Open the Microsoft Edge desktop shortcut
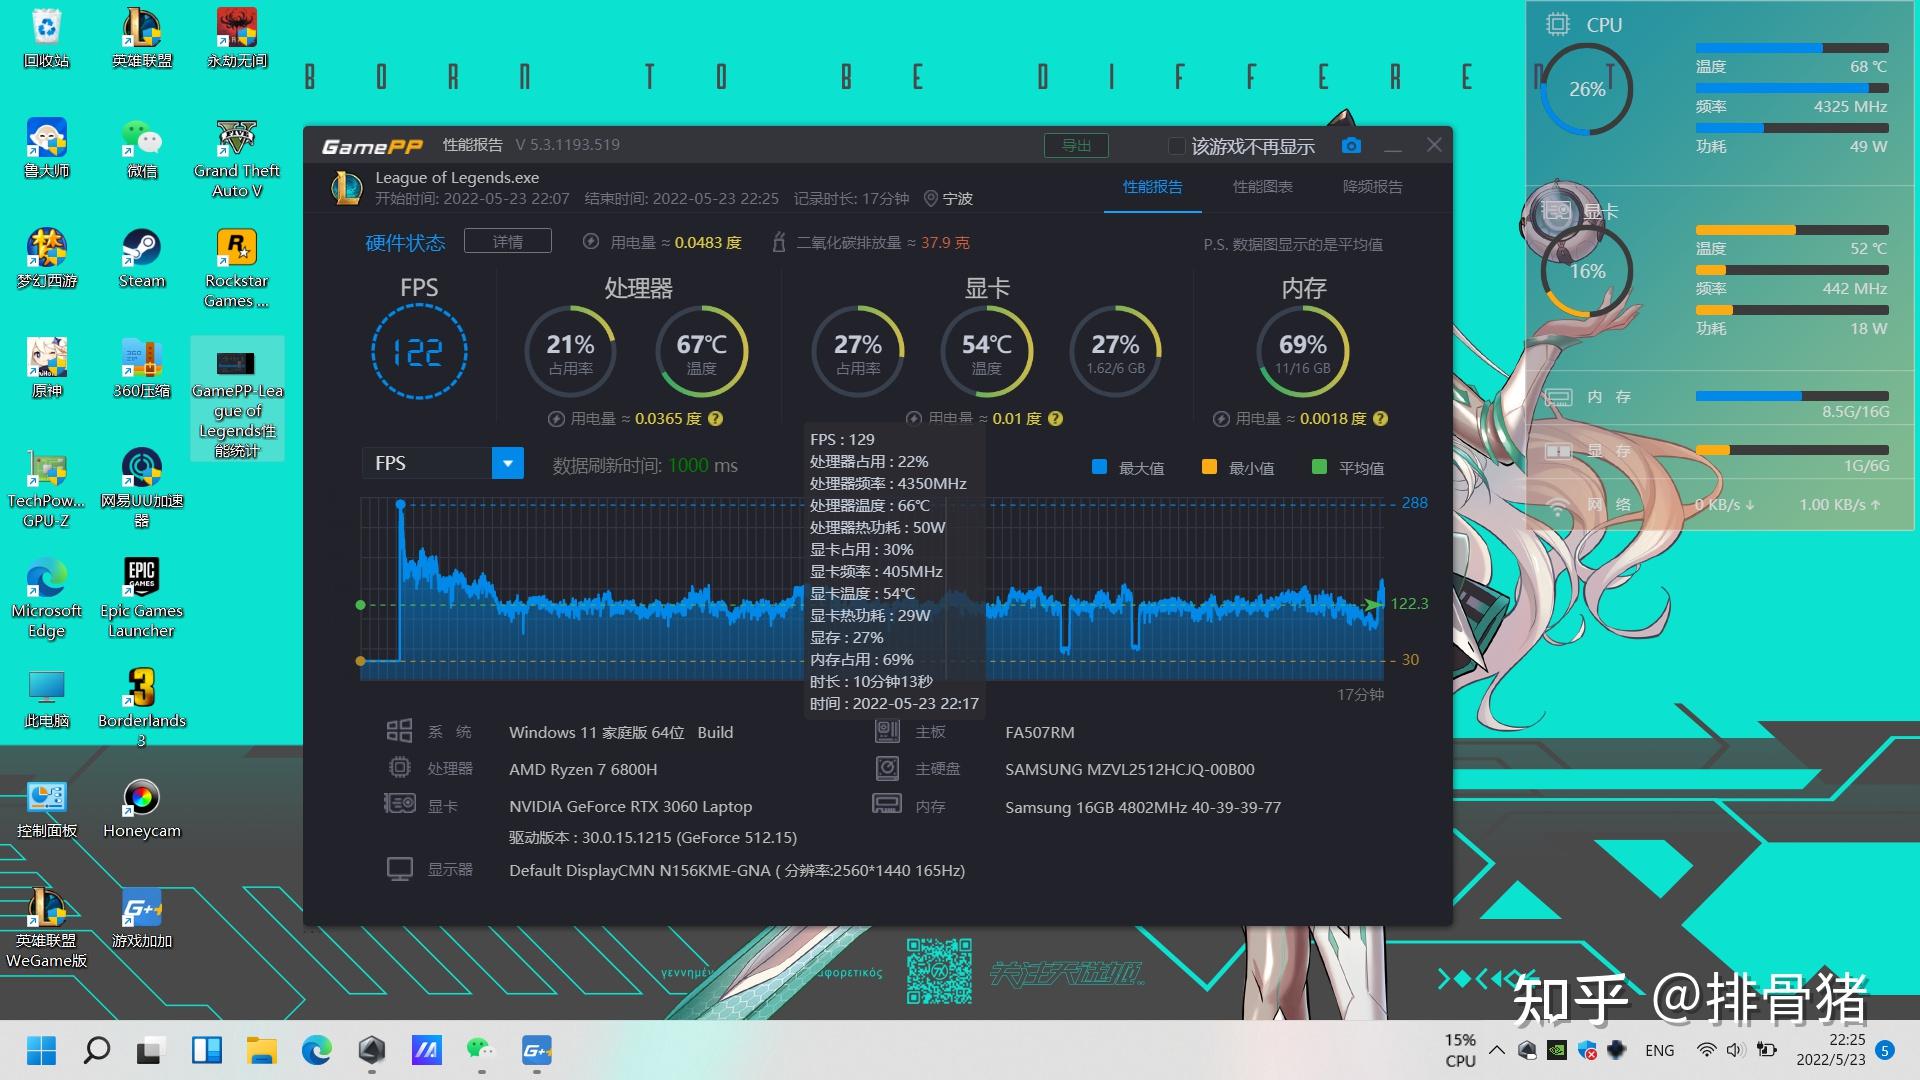 (47, 598)
